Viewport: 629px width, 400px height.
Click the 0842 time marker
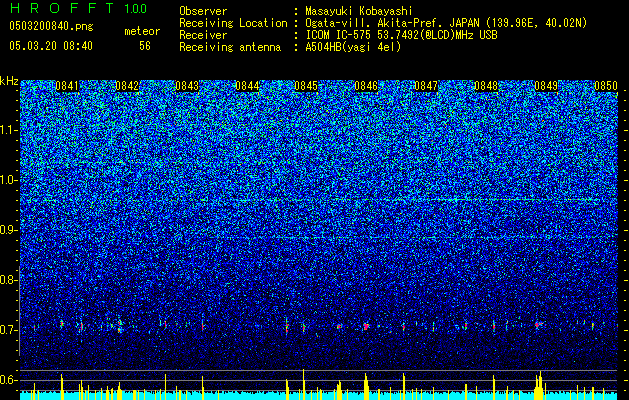point(127,86)
